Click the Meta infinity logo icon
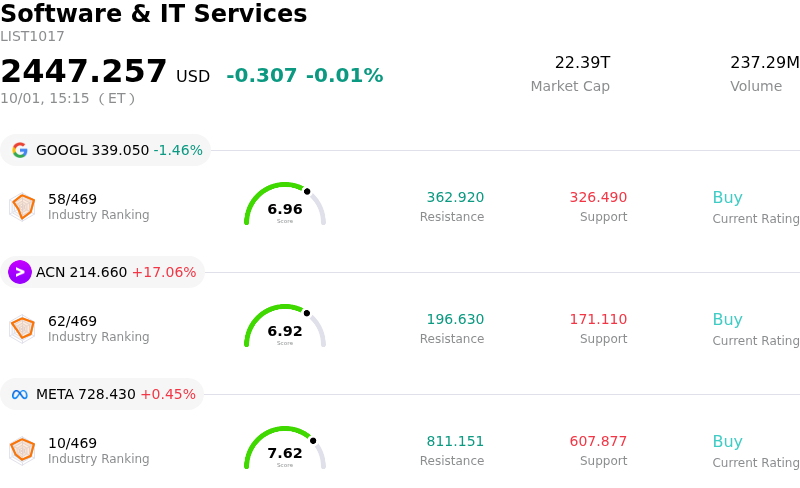This screenshot has height=488, width=800. point(20,394)
